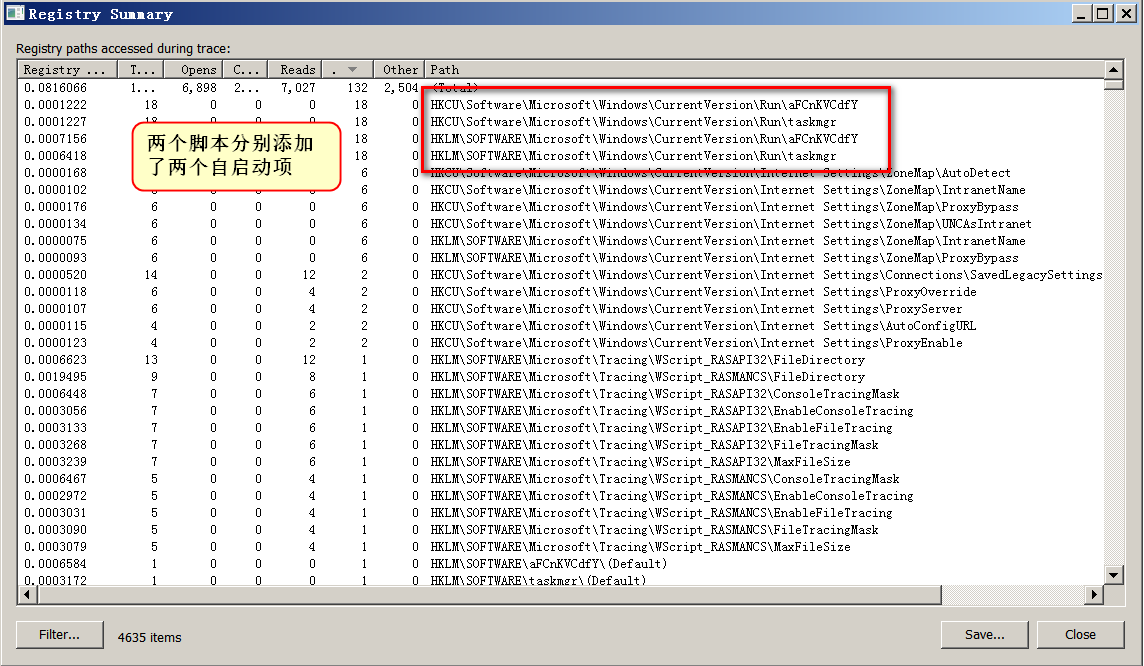Select HKCU ZoneMap\UNCAsIntranet row

pos(561,224)
